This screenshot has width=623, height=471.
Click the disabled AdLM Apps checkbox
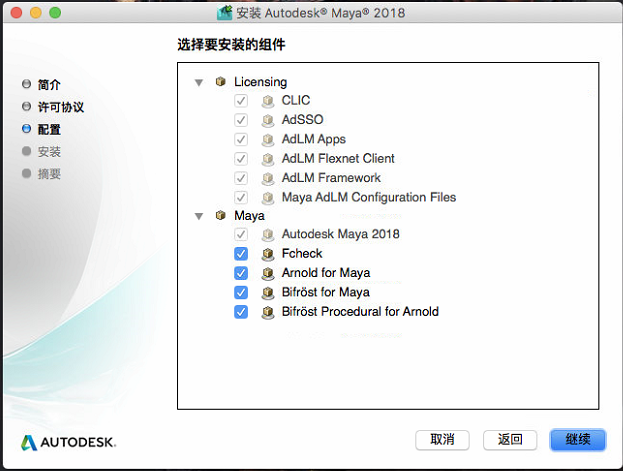coord(241,140)
